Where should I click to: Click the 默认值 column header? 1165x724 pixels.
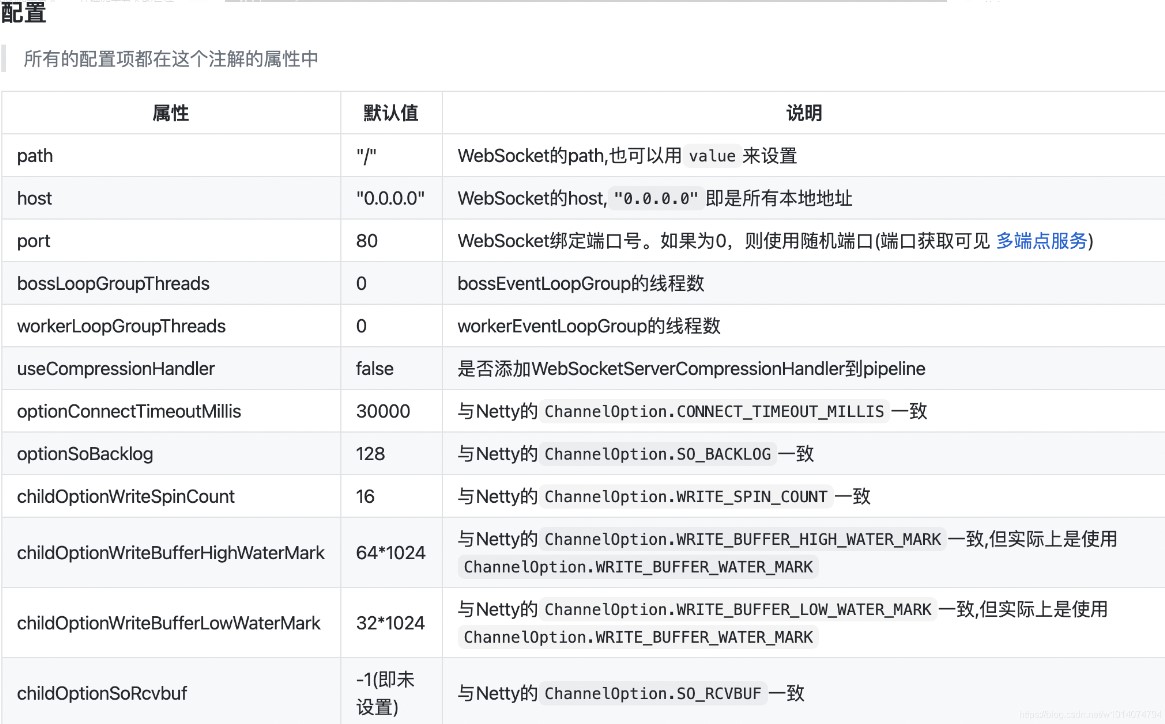(391, 113)
